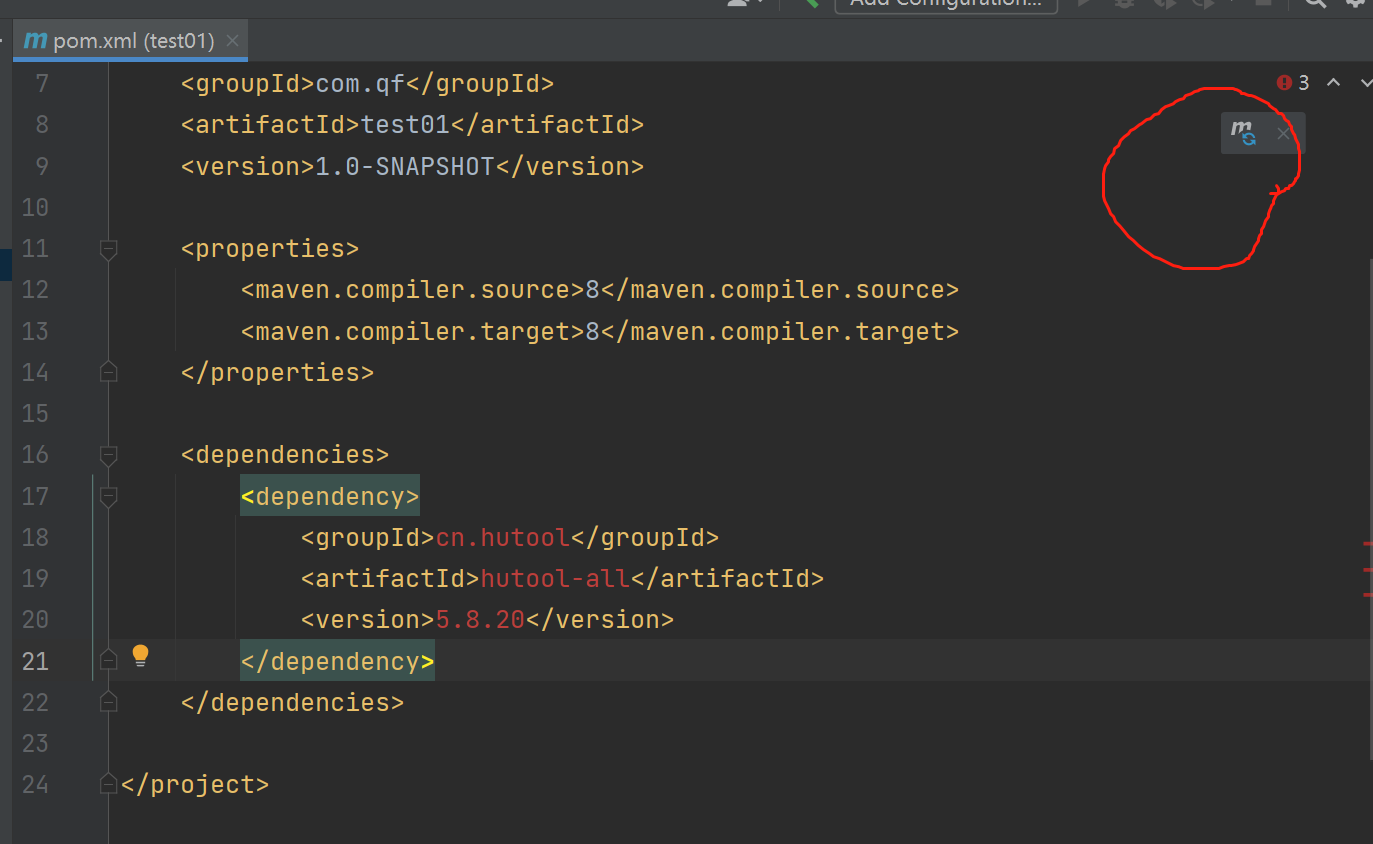Click the fold marker at line 14
The height and width of the screenshot is (844, 1373).
[x=109, y=372]
